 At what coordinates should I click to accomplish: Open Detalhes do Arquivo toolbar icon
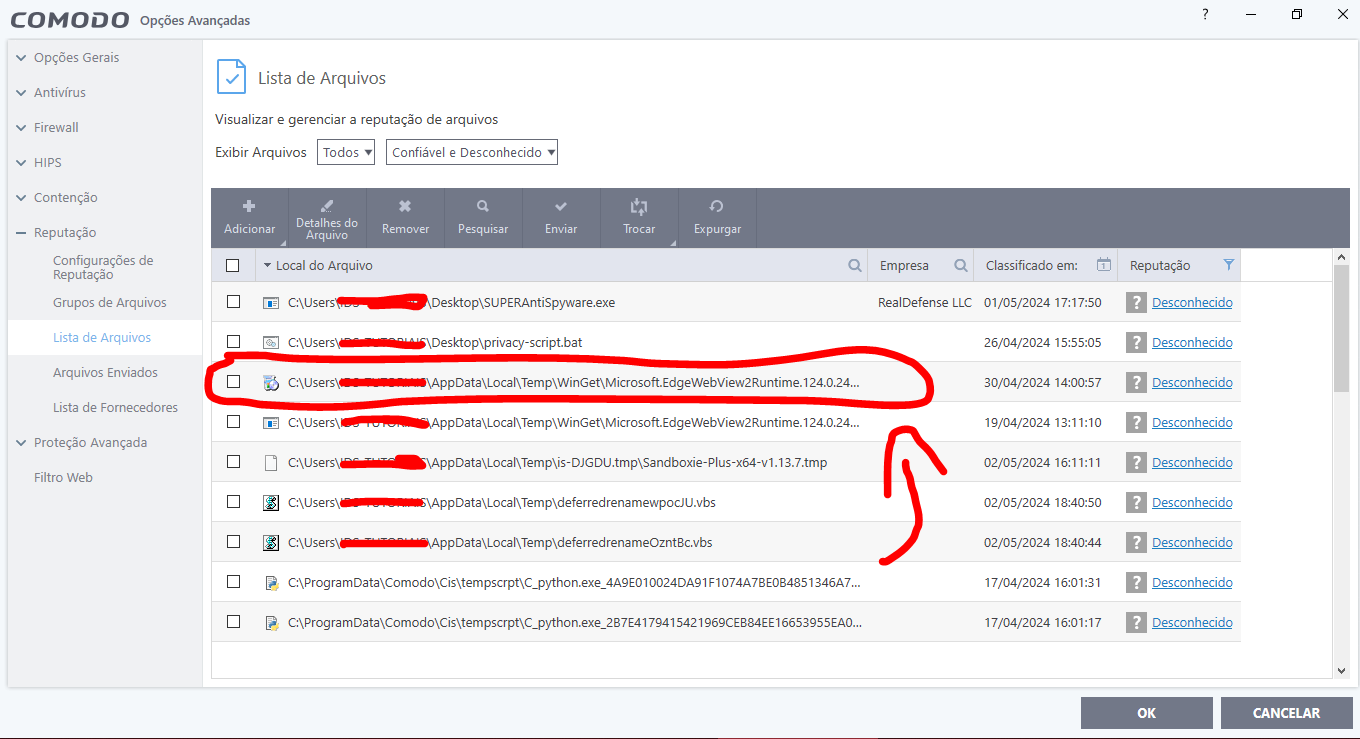pyautogui.click(x=327, y=206)
